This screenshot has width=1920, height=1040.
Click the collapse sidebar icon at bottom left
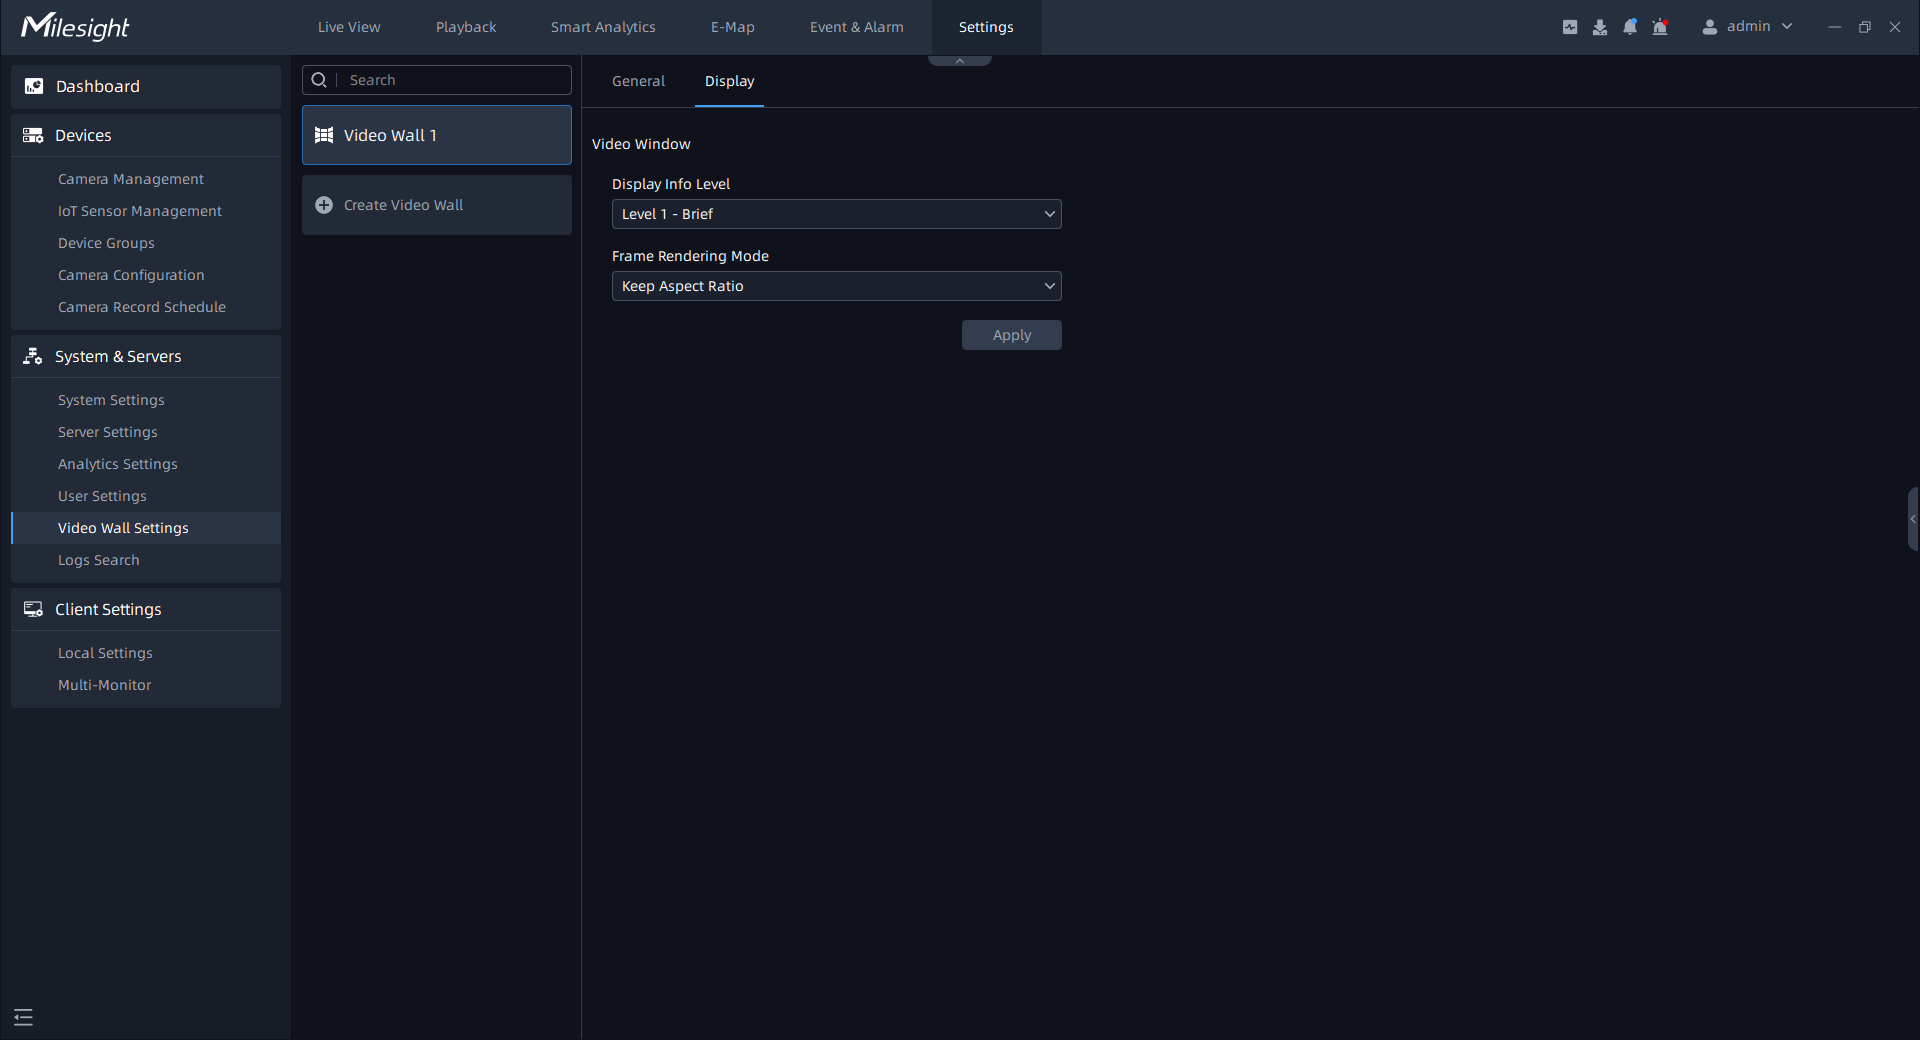click(x=24, y=1017)
